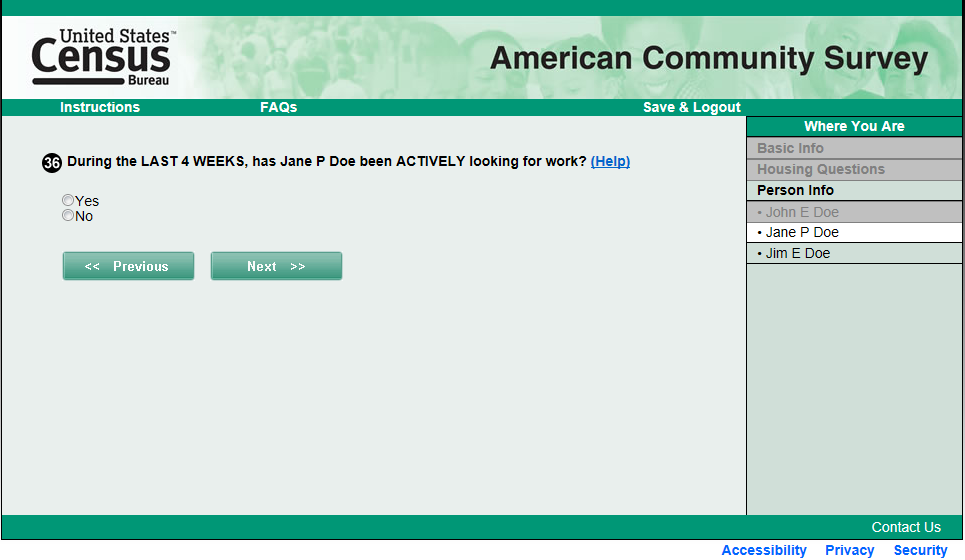The image size is (965, 560).
Task: Click the Previous button
Action: pyautogui.click(x=128, y=266)
